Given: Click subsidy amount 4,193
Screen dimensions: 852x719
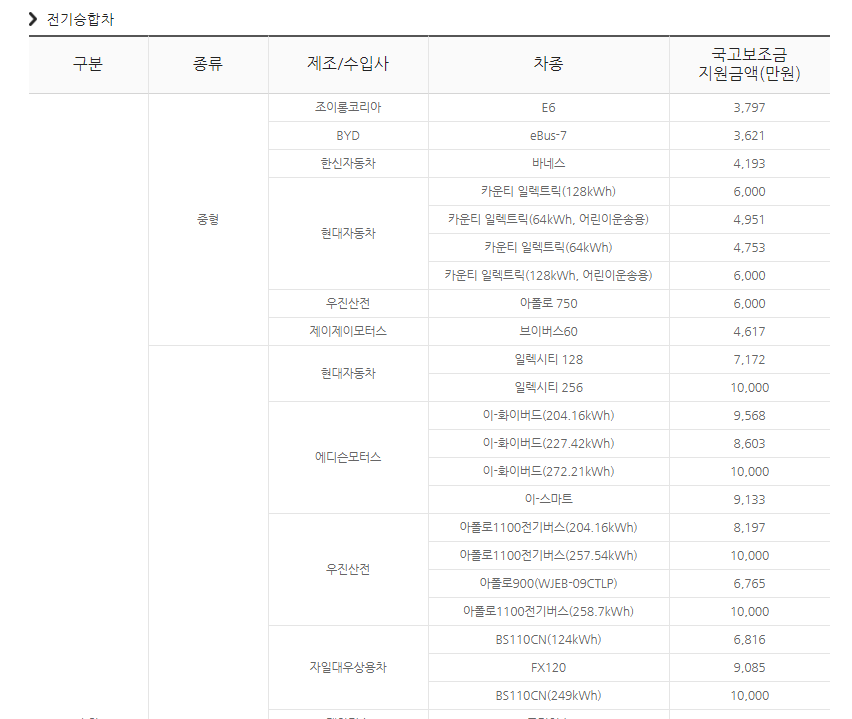Looking at the screenshot, I should point(749,164).
